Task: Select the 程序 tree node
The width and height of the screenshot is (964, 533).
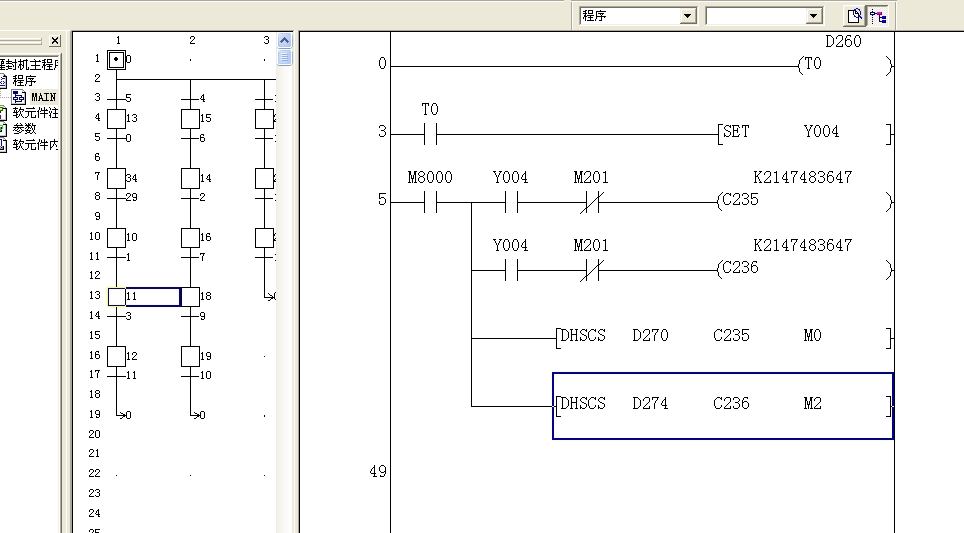Action: pyautogui.click(x=24, y=80)
